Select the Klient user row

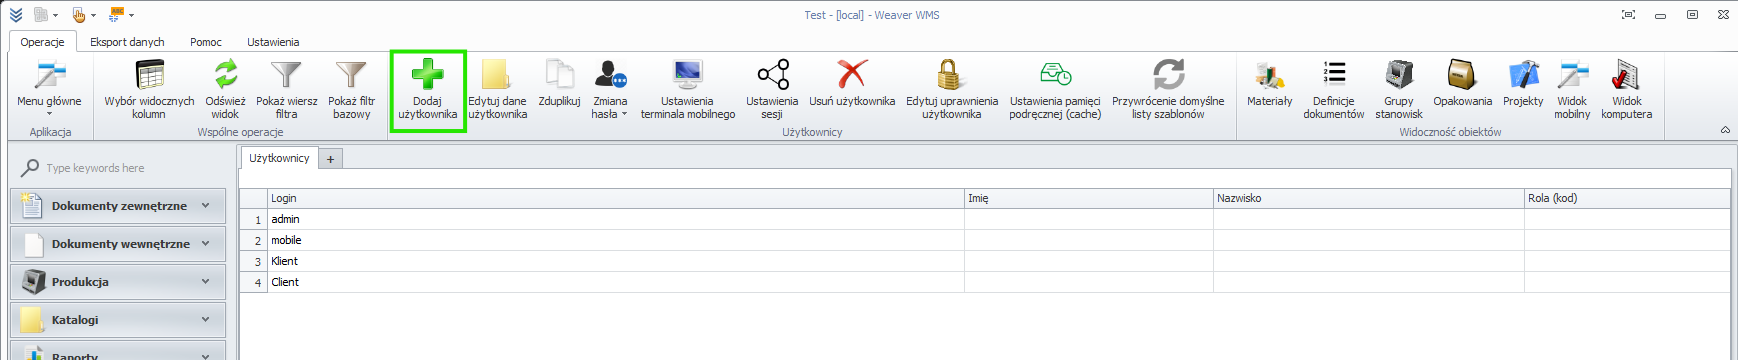985,261
